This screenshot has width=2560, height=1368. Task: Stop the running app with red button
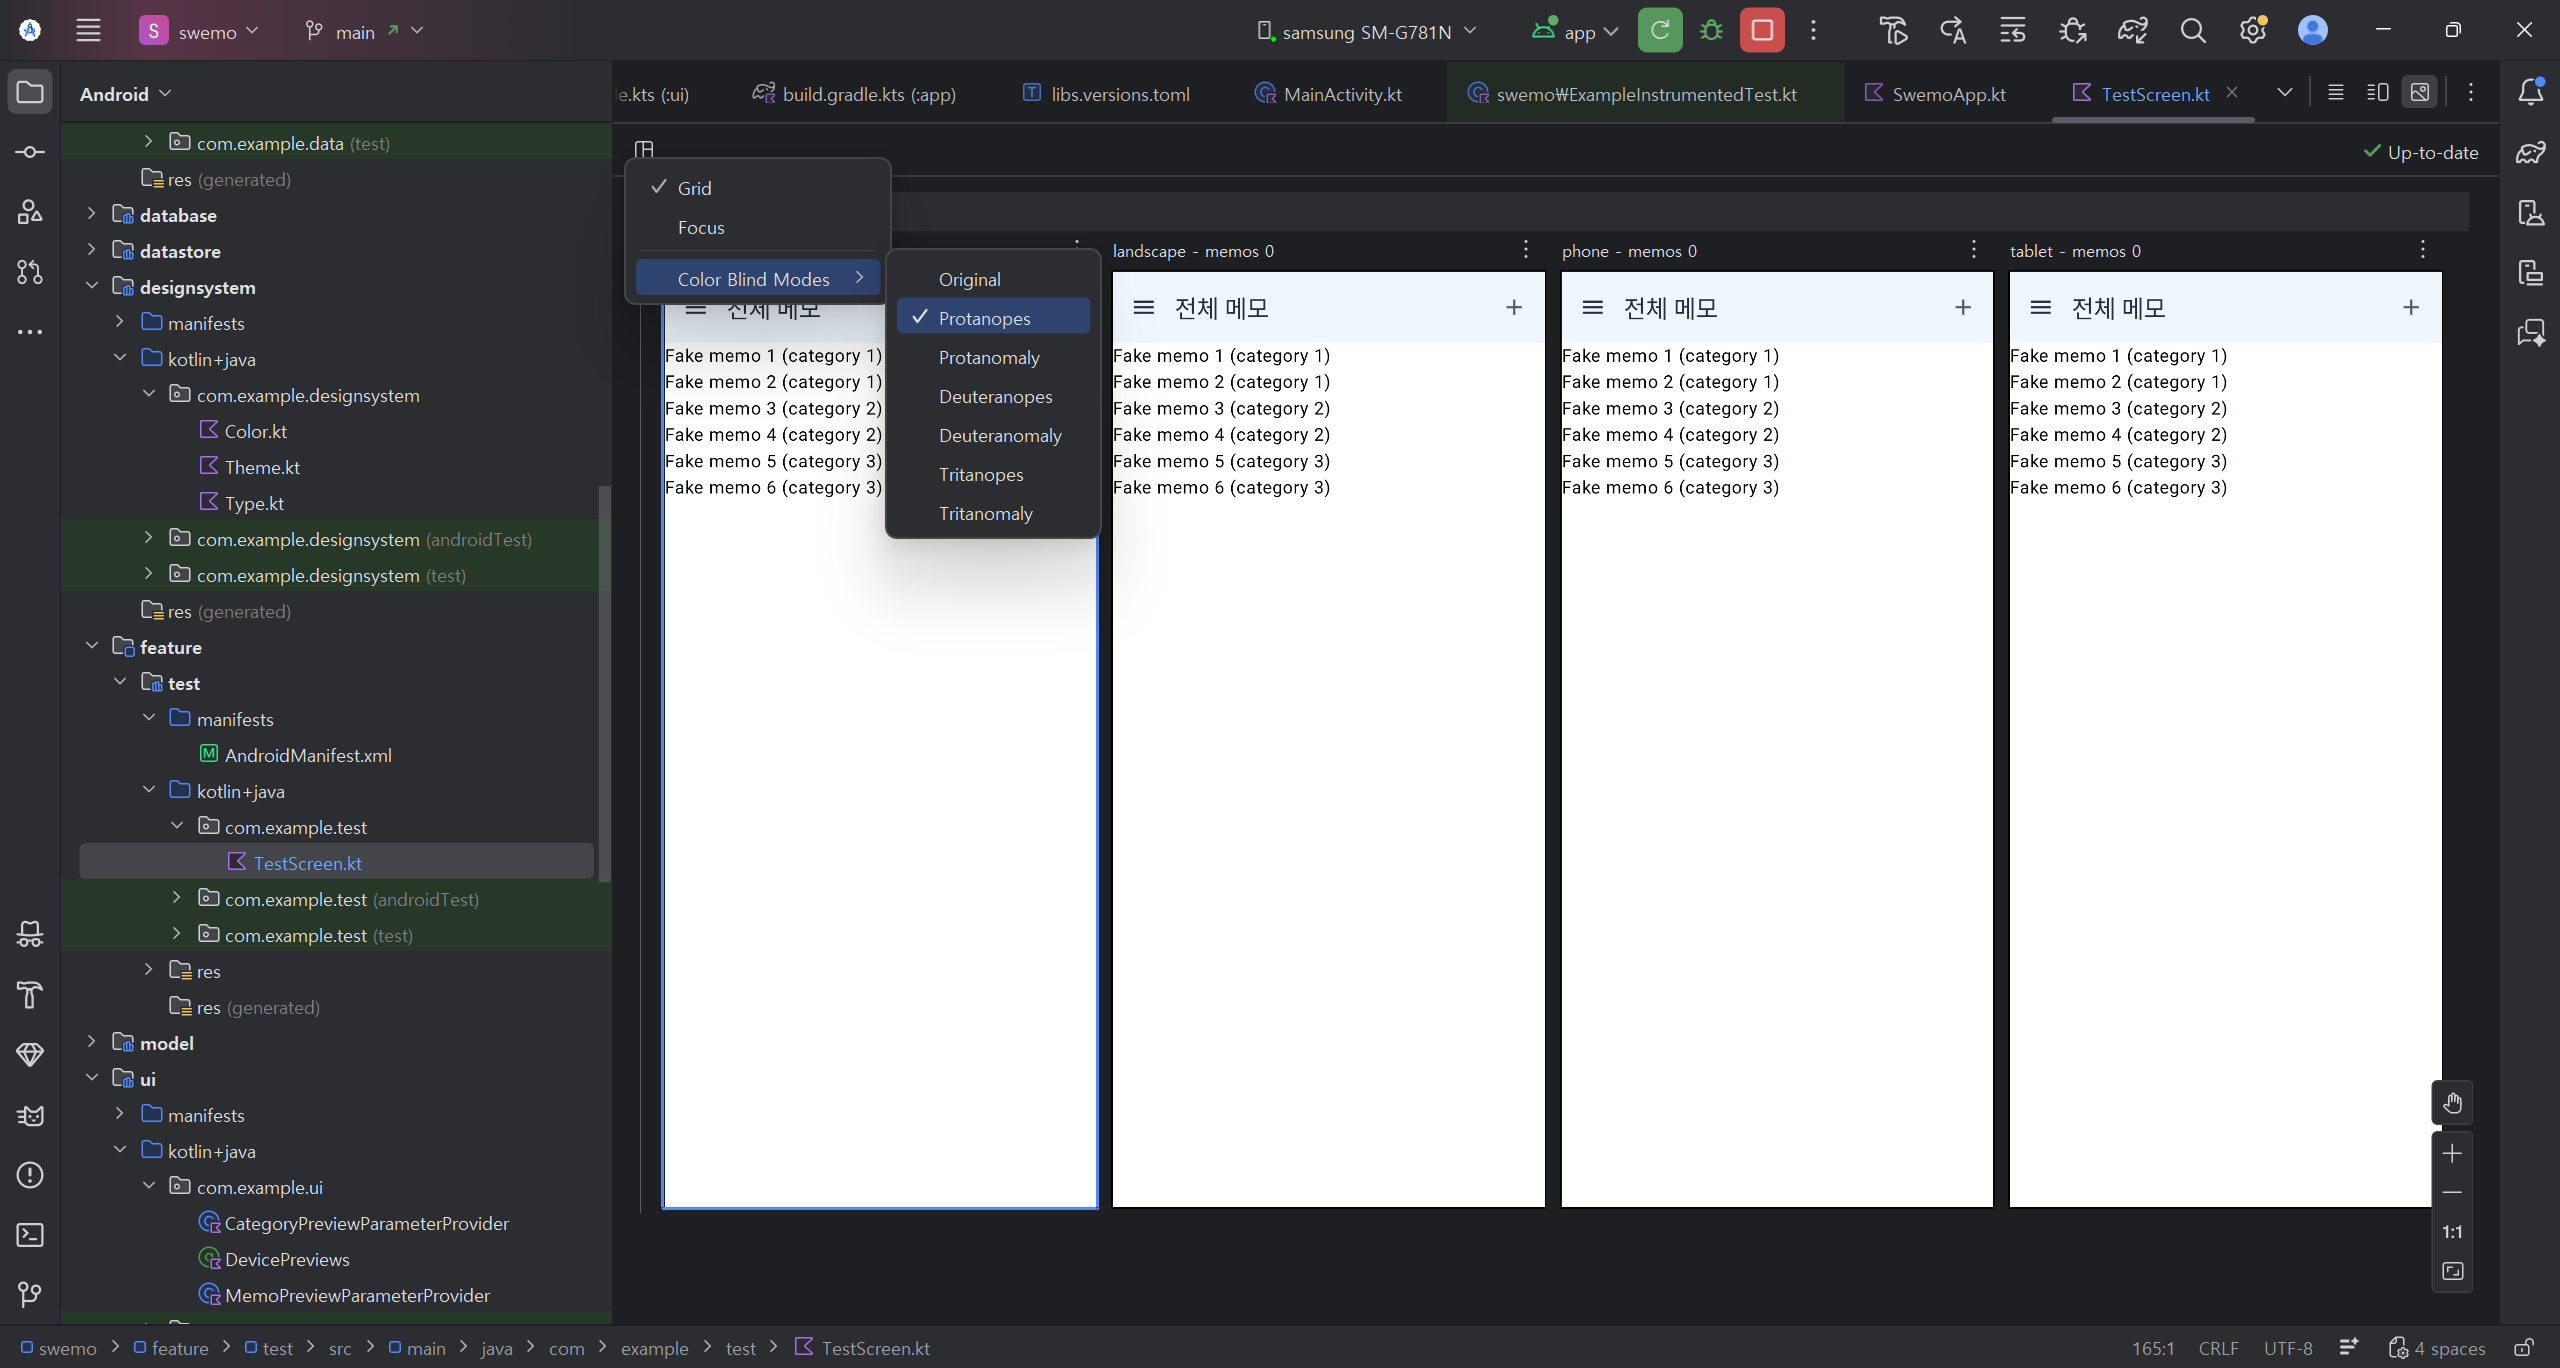(x=1762, y=31)
